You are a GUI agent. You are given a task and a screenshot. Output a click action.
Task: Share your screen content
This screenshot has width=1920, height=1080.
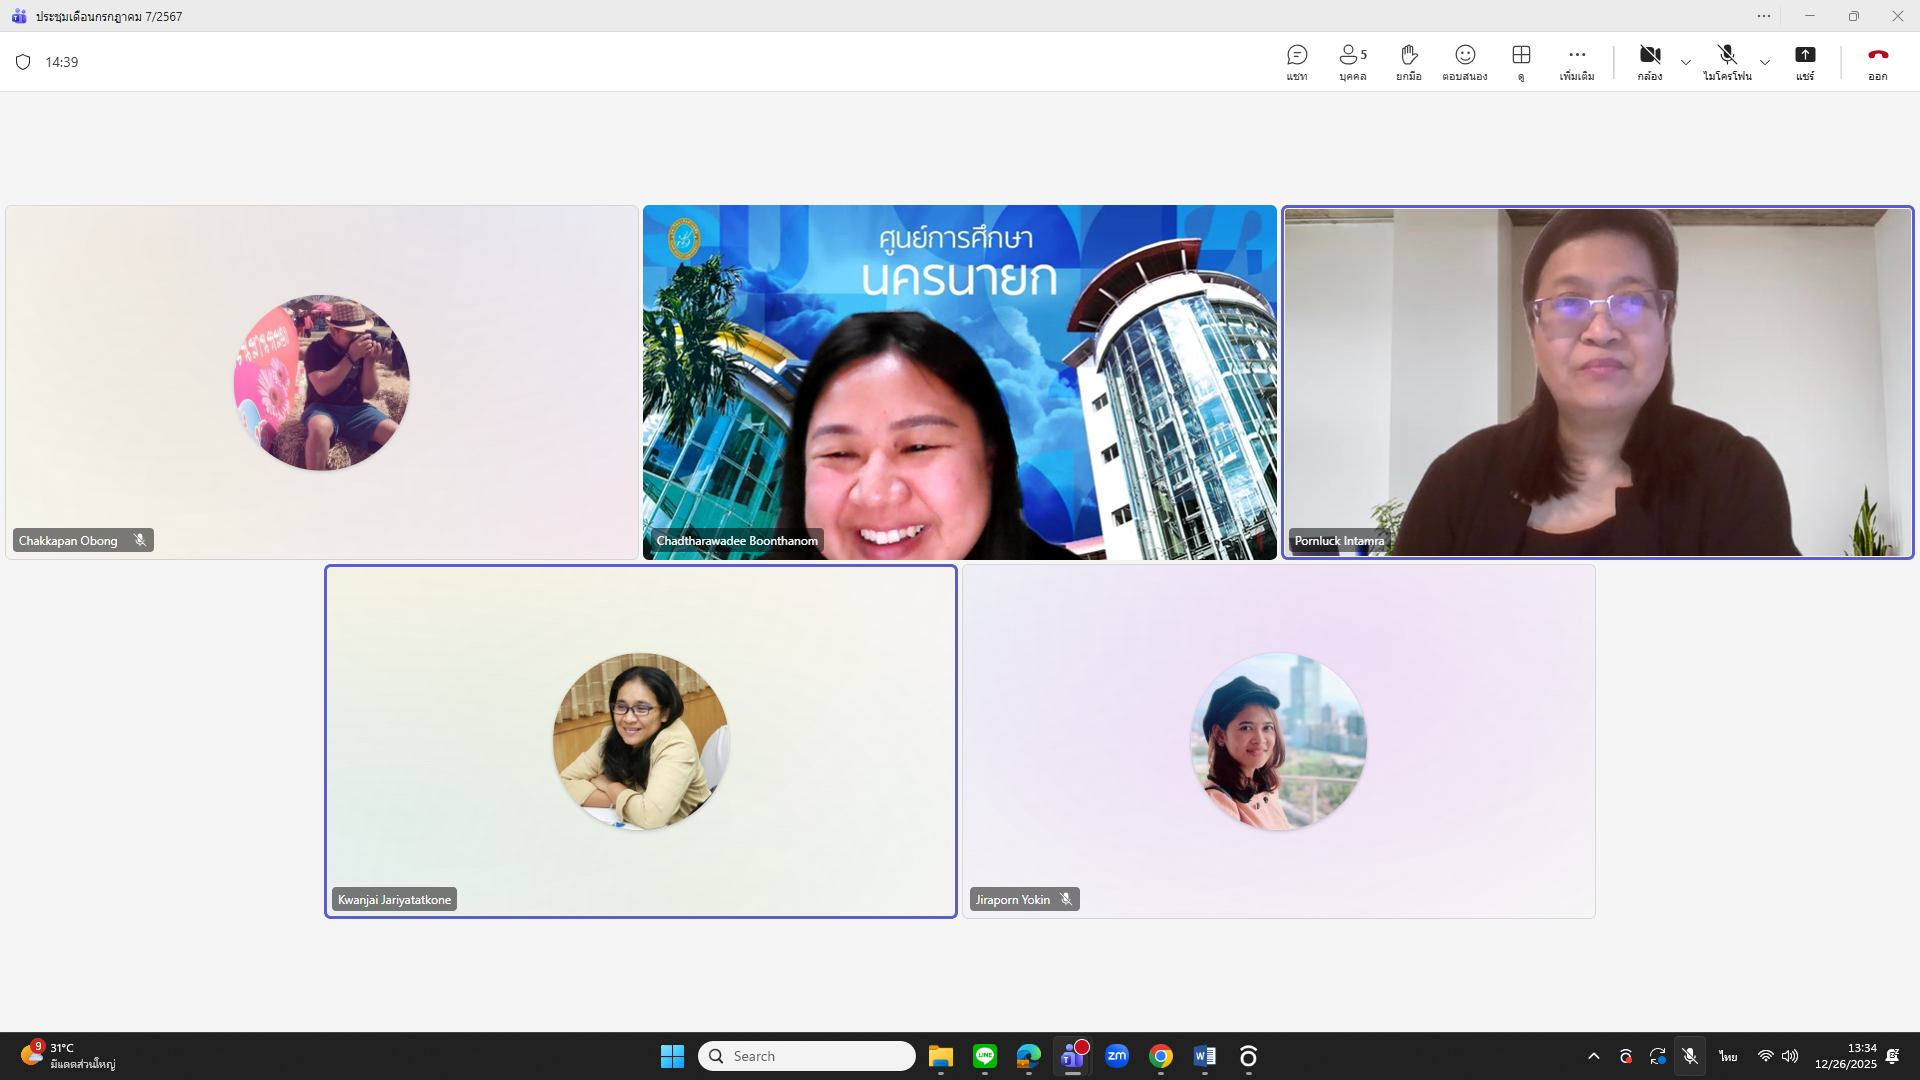click(1804, 62)
